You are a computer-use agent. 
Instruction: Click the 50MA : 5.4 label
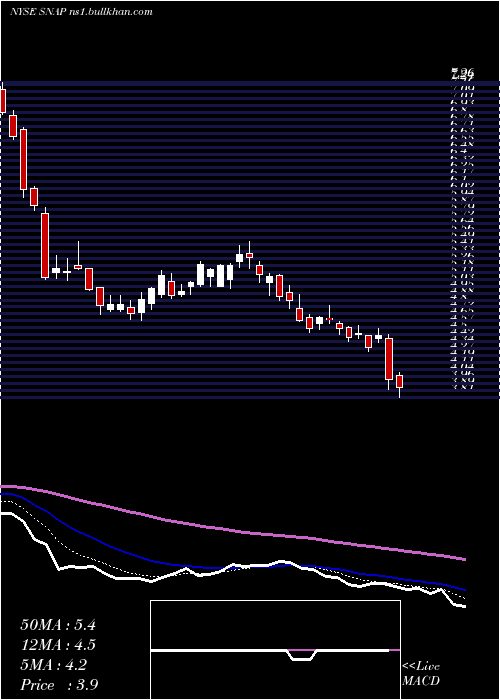pos(58,625)
